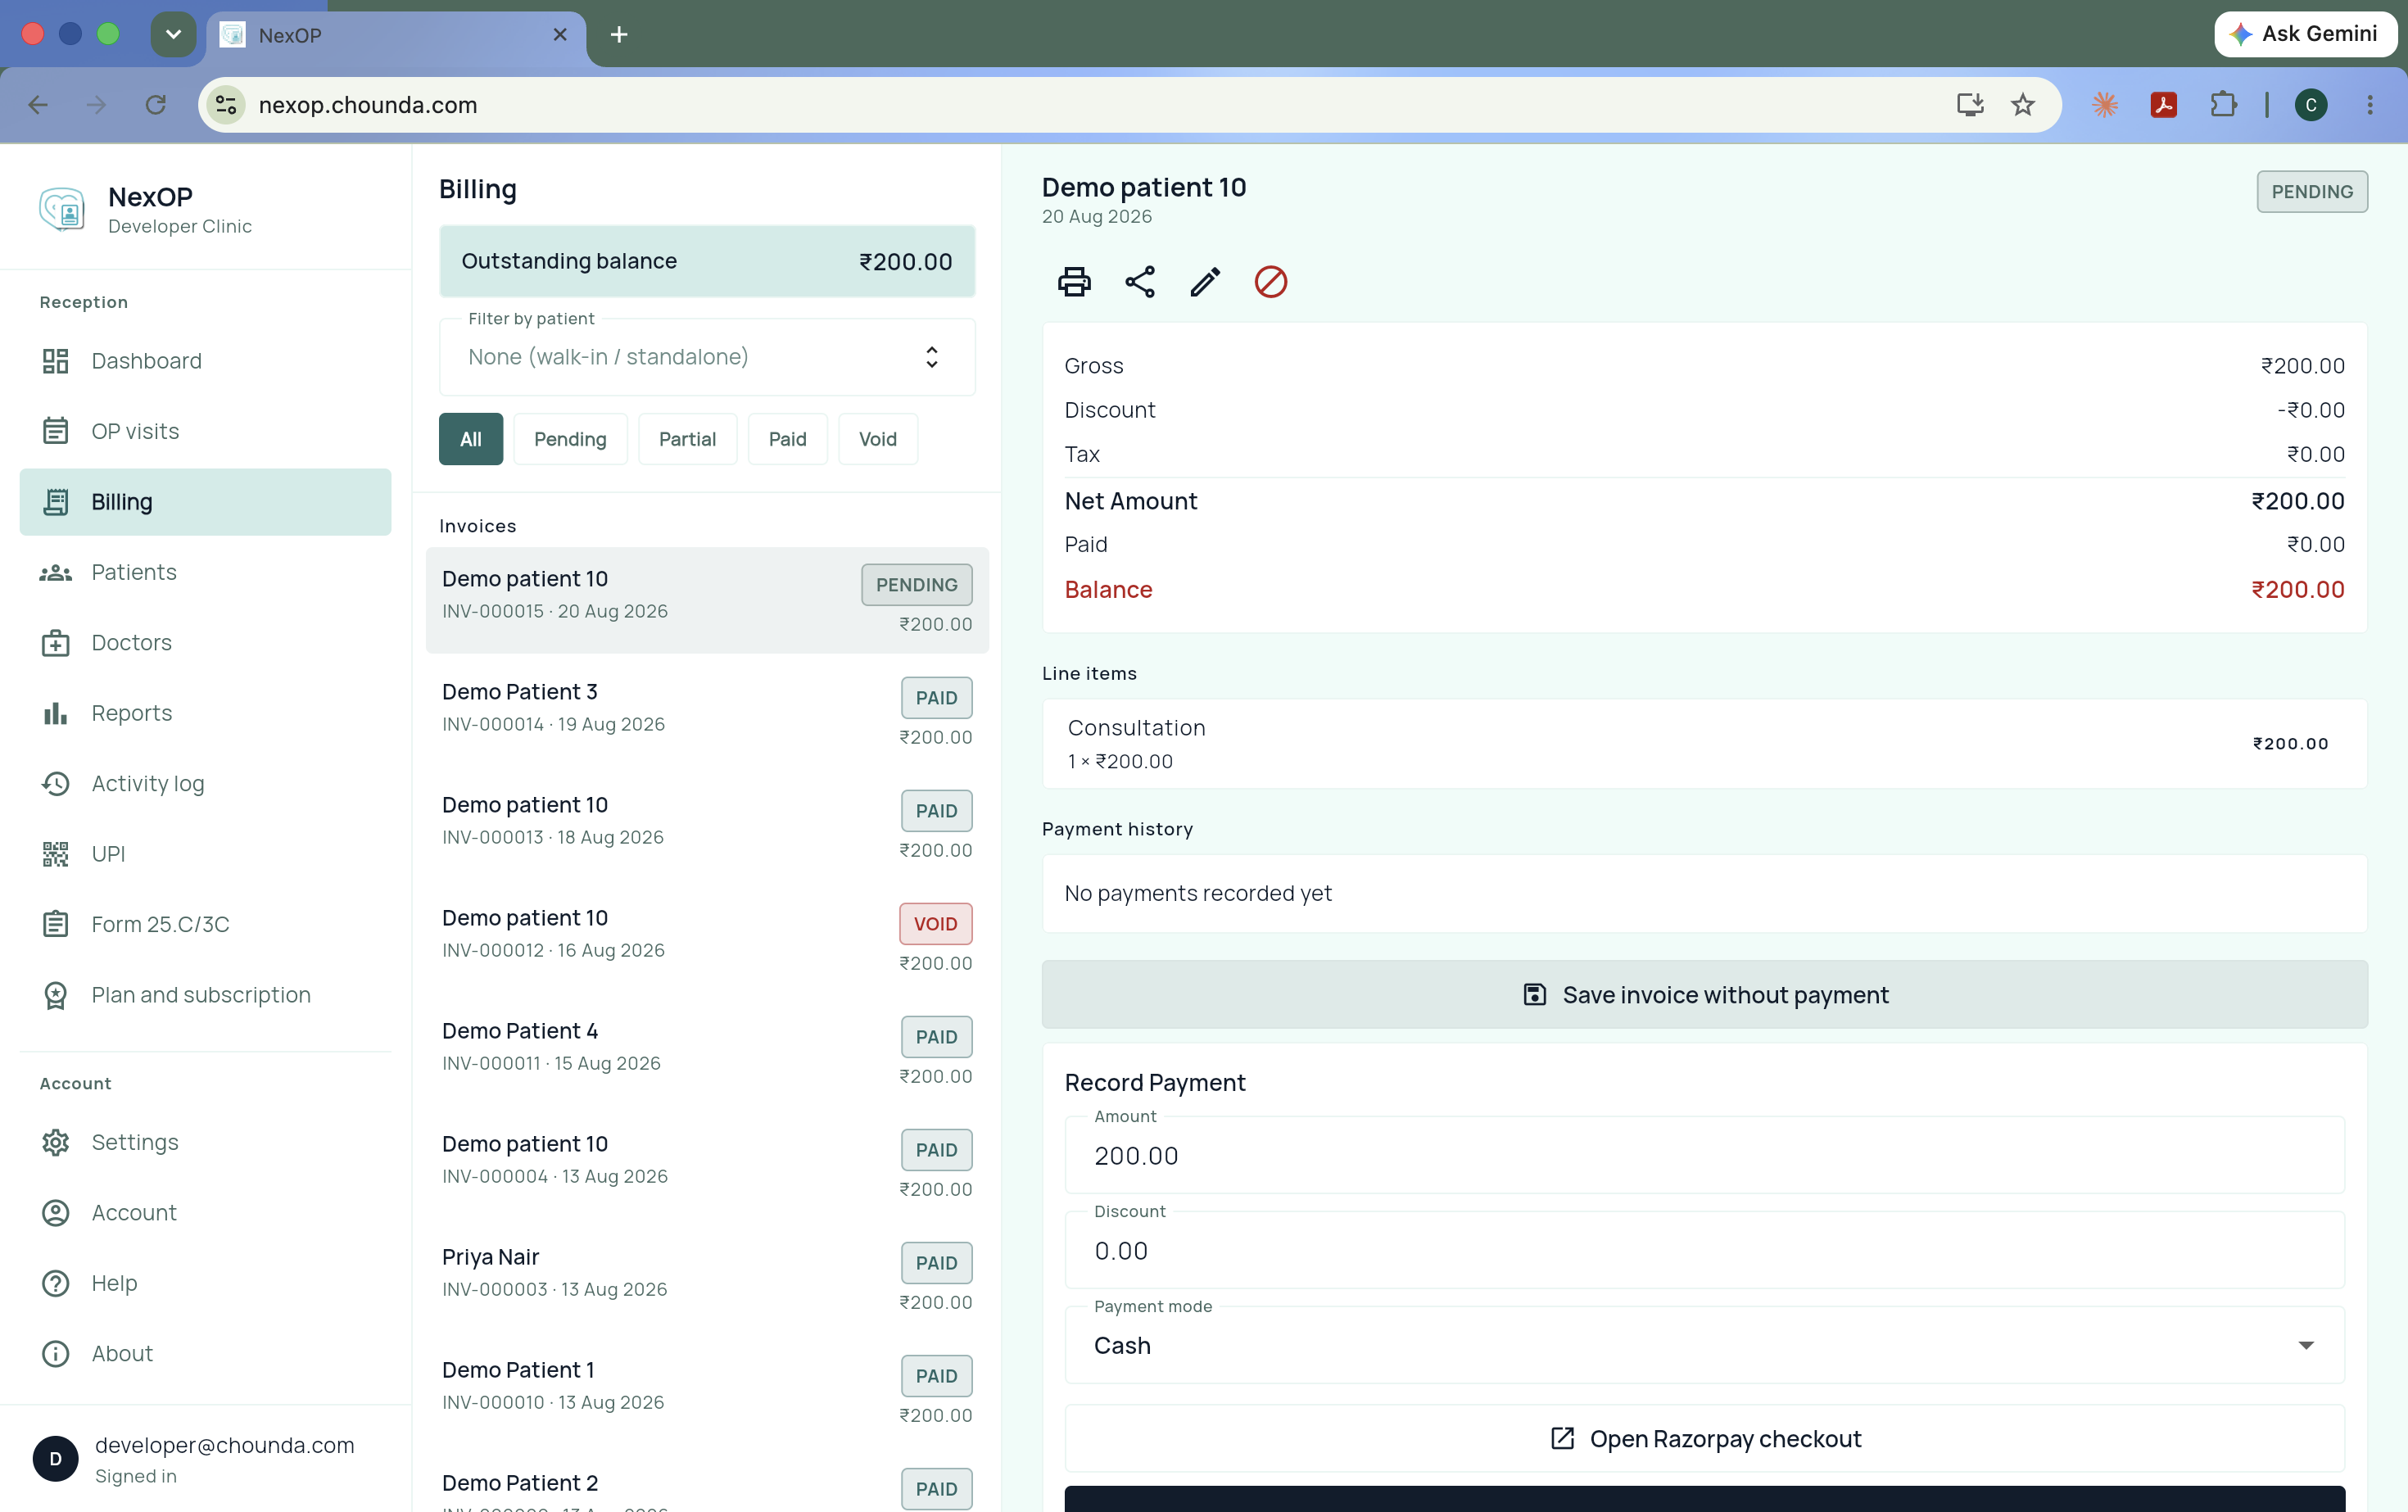Click Save invoice without payment

point(1704,995)
